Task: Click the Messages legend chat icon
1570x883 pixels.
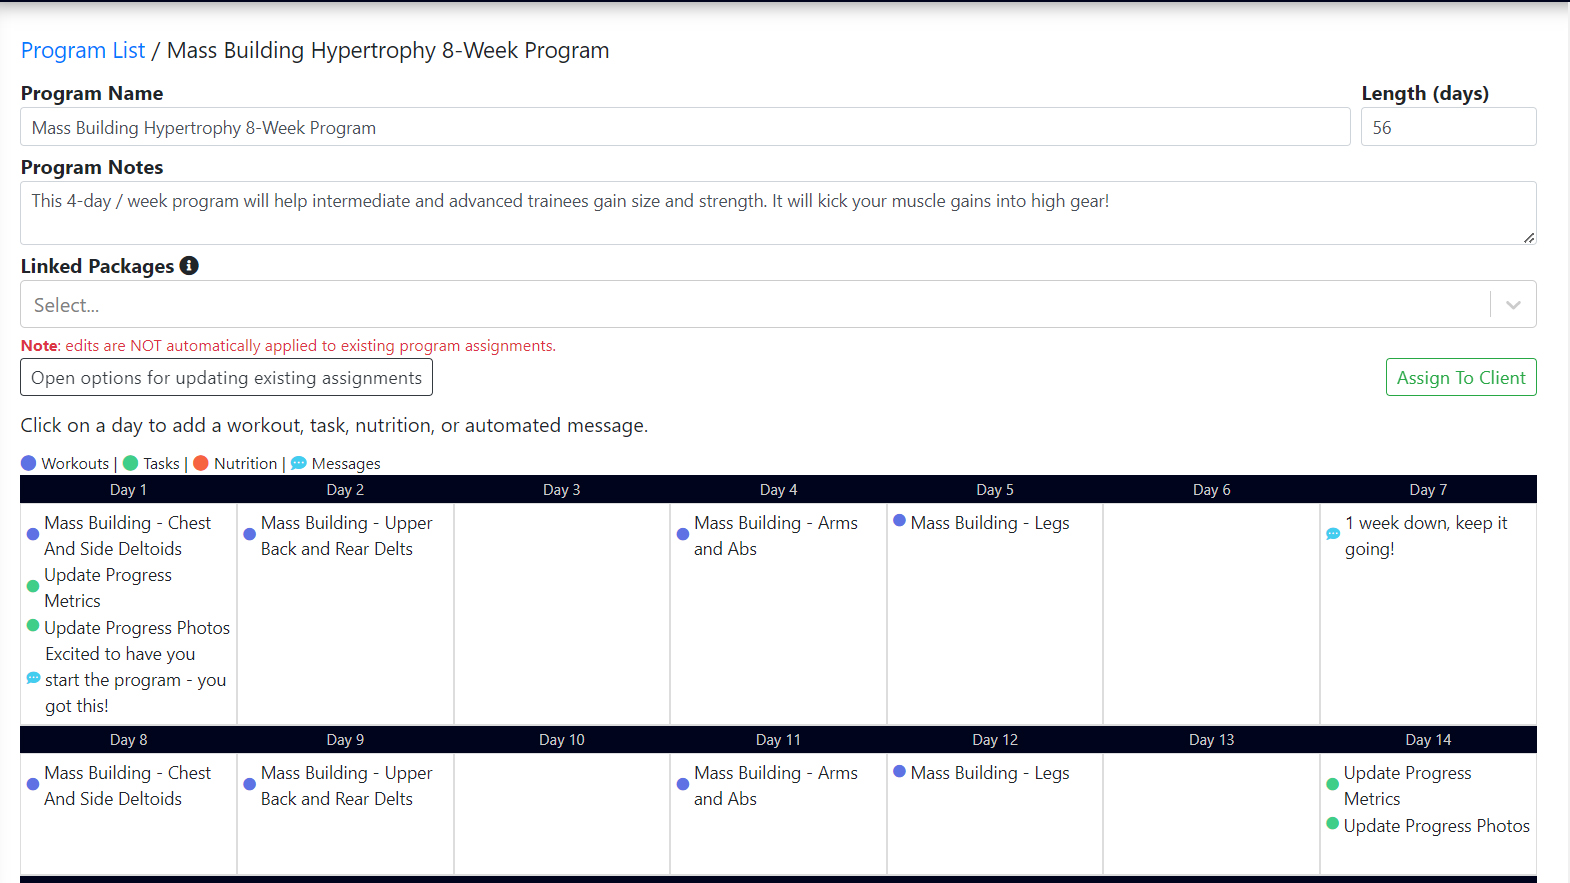Action: (298, 463)
